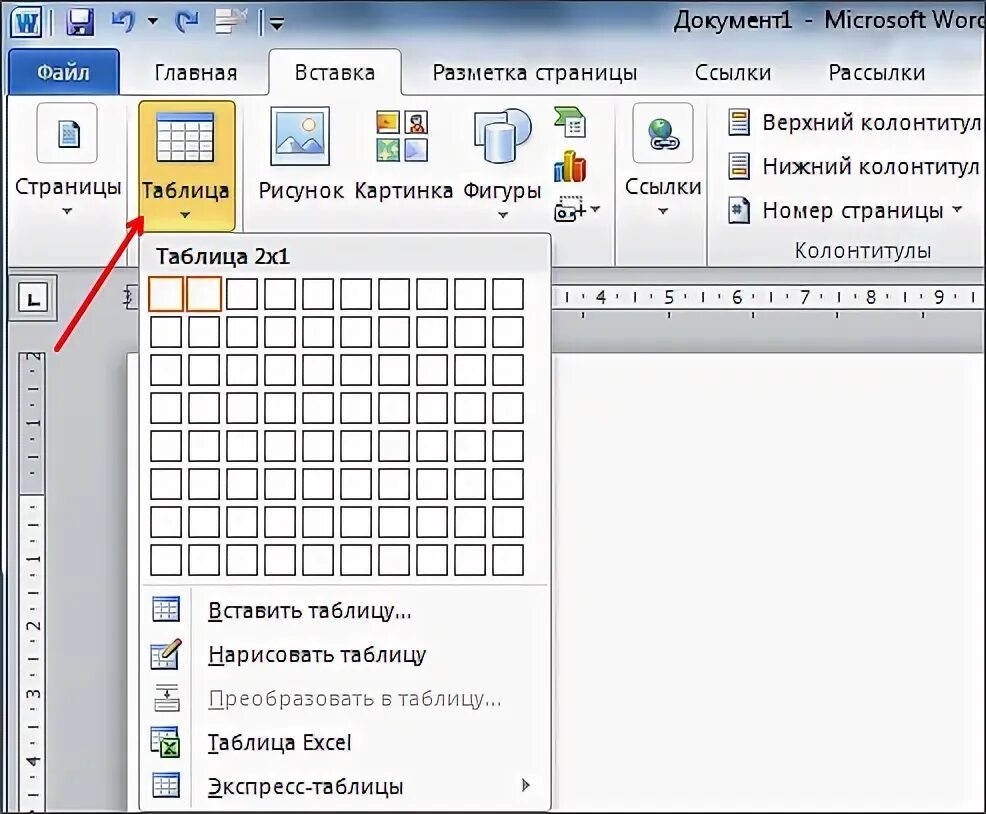Click the Экспресс-таблицы table icon
Image resolution: width=986 pixels, height=814 pixels.
166,785
